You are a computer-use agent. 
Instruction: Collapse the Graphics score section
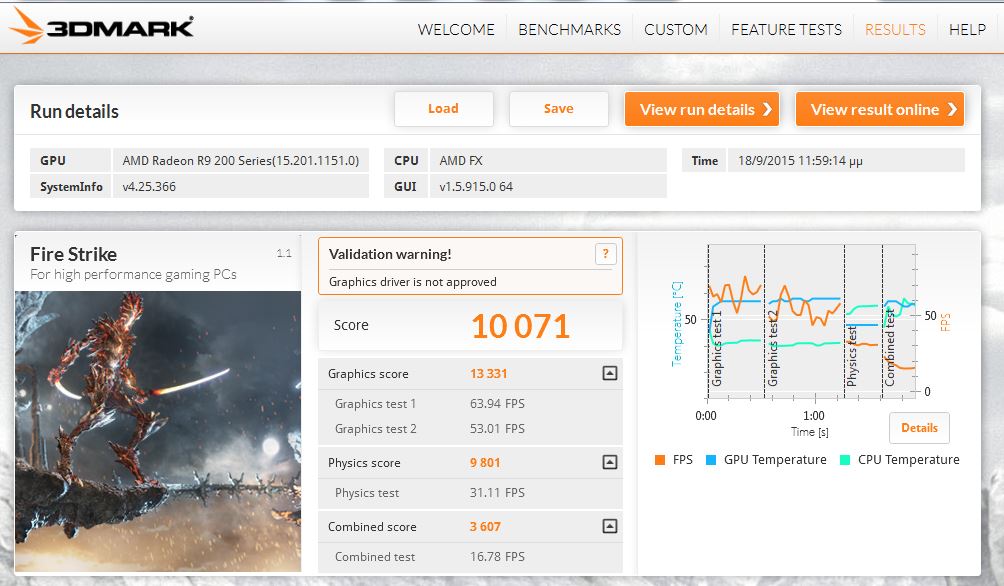click(x=610, y=373)
